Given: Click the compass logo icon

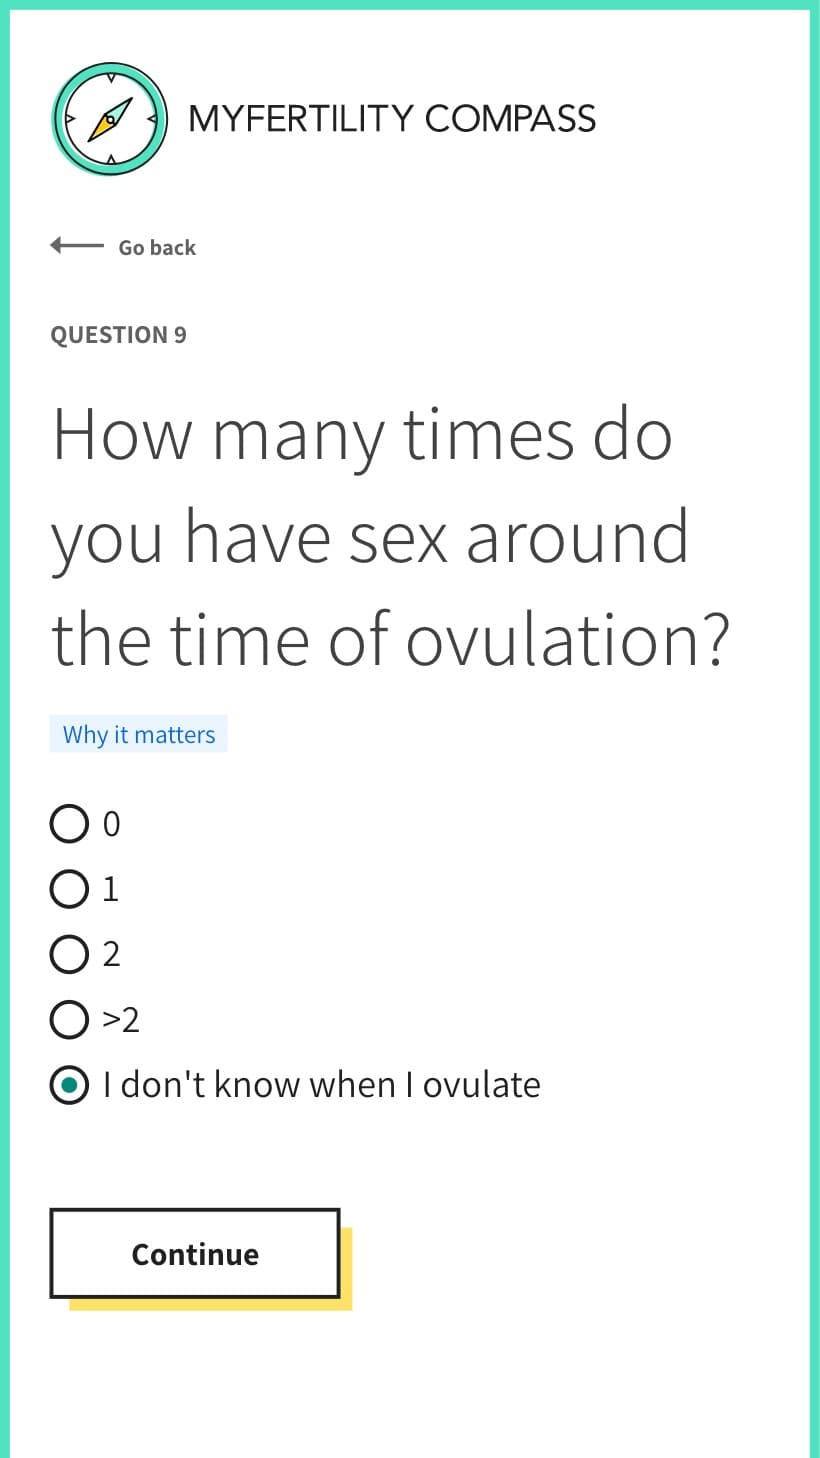Looking at the screenshot, I should coord(110,119).
